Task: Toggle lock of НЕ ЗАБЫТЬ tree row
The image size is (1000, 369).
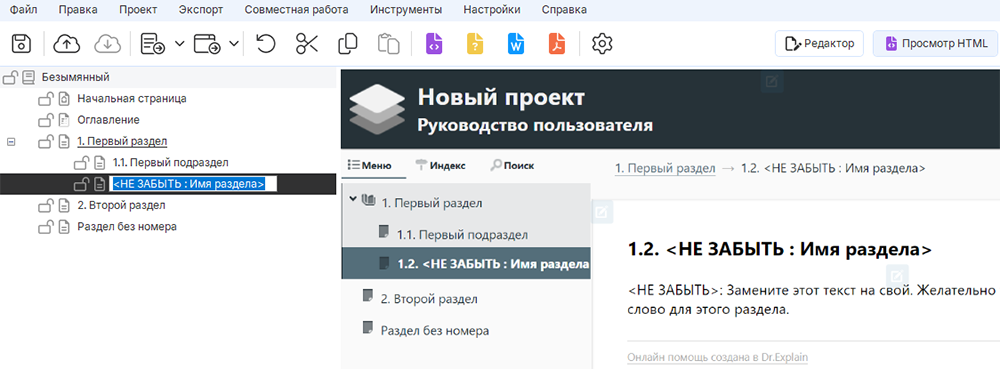Action: point(81,184)
